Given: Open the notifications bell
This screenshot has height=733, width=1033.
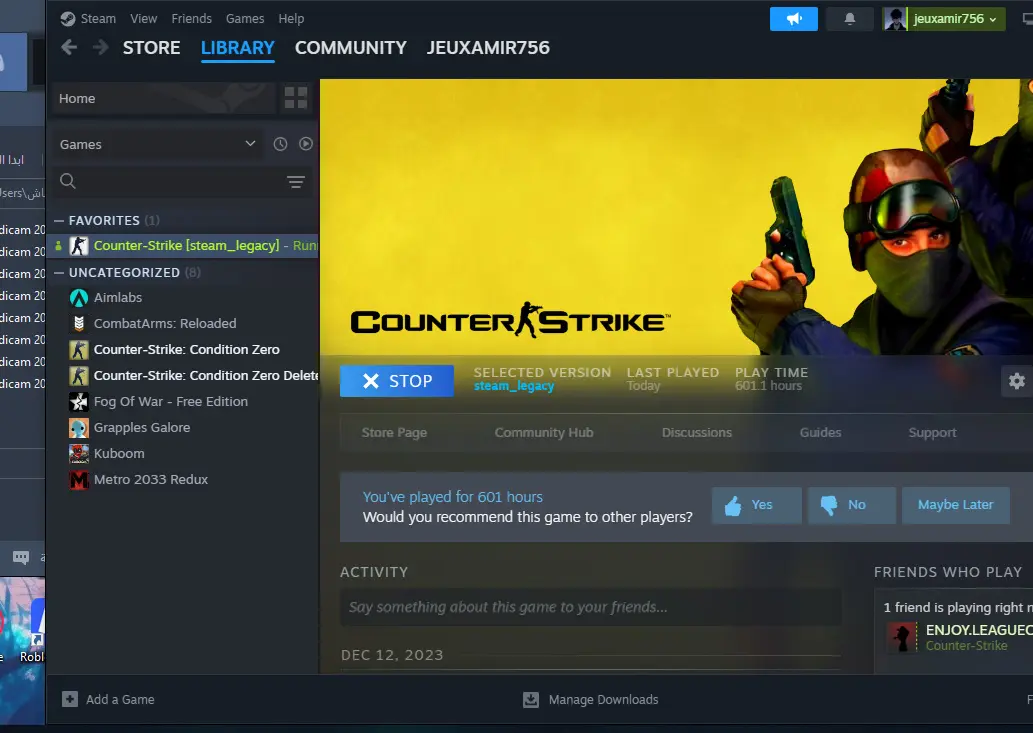Looking at the screenshot, I should click(x=850, y=18).
